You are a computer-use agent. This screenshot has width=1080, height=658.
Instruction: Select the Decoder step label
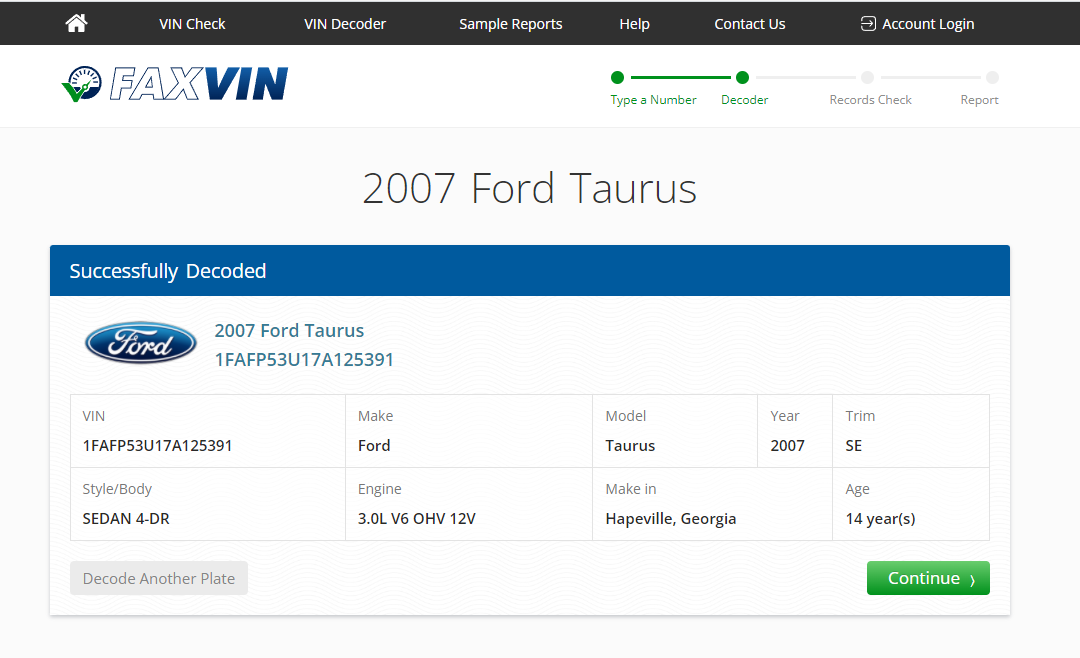pyautogui.click(x=745, y=100)
